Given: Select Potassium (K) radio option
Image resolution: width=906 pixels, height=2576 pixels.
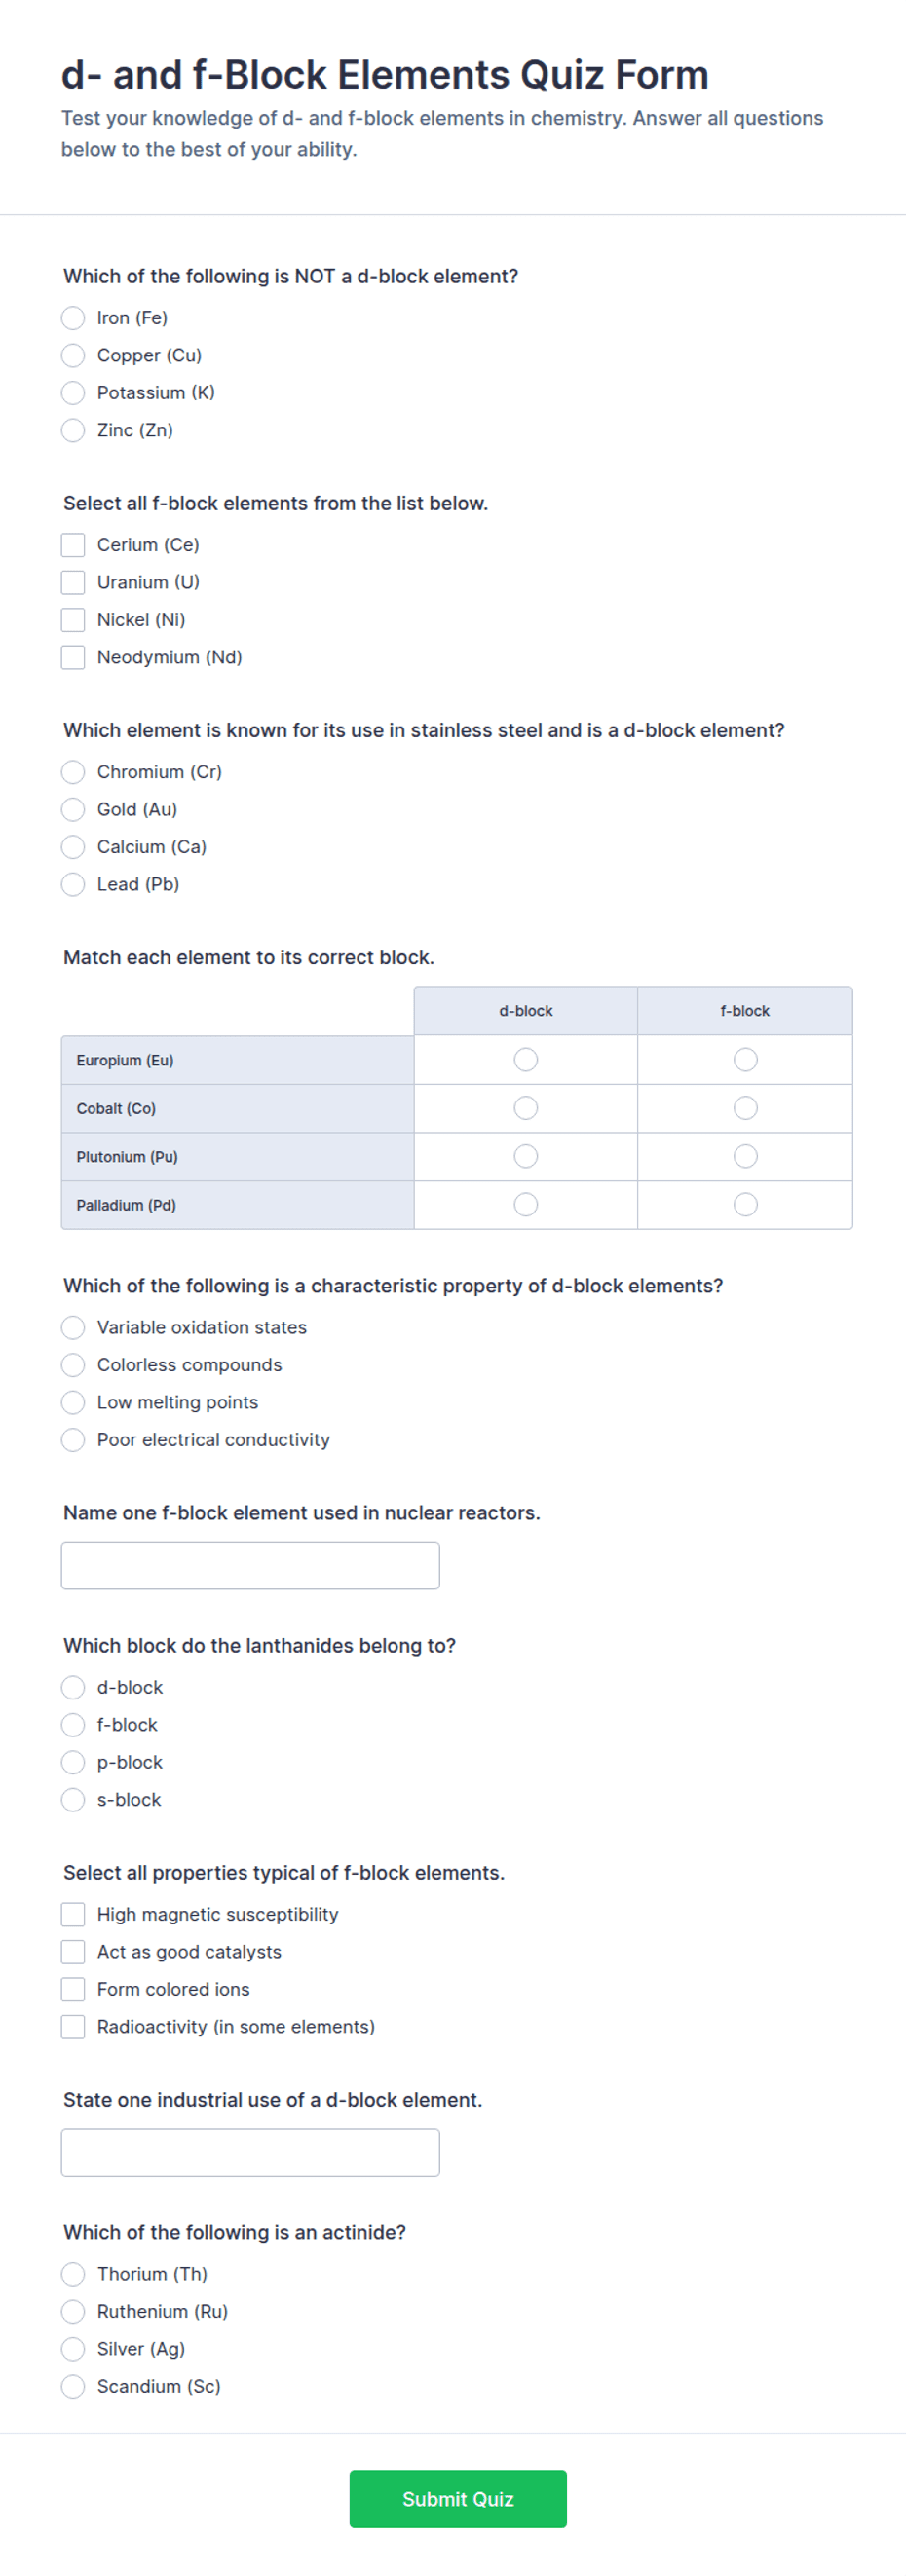Looking at the screenshot, I should click(73, 393).
